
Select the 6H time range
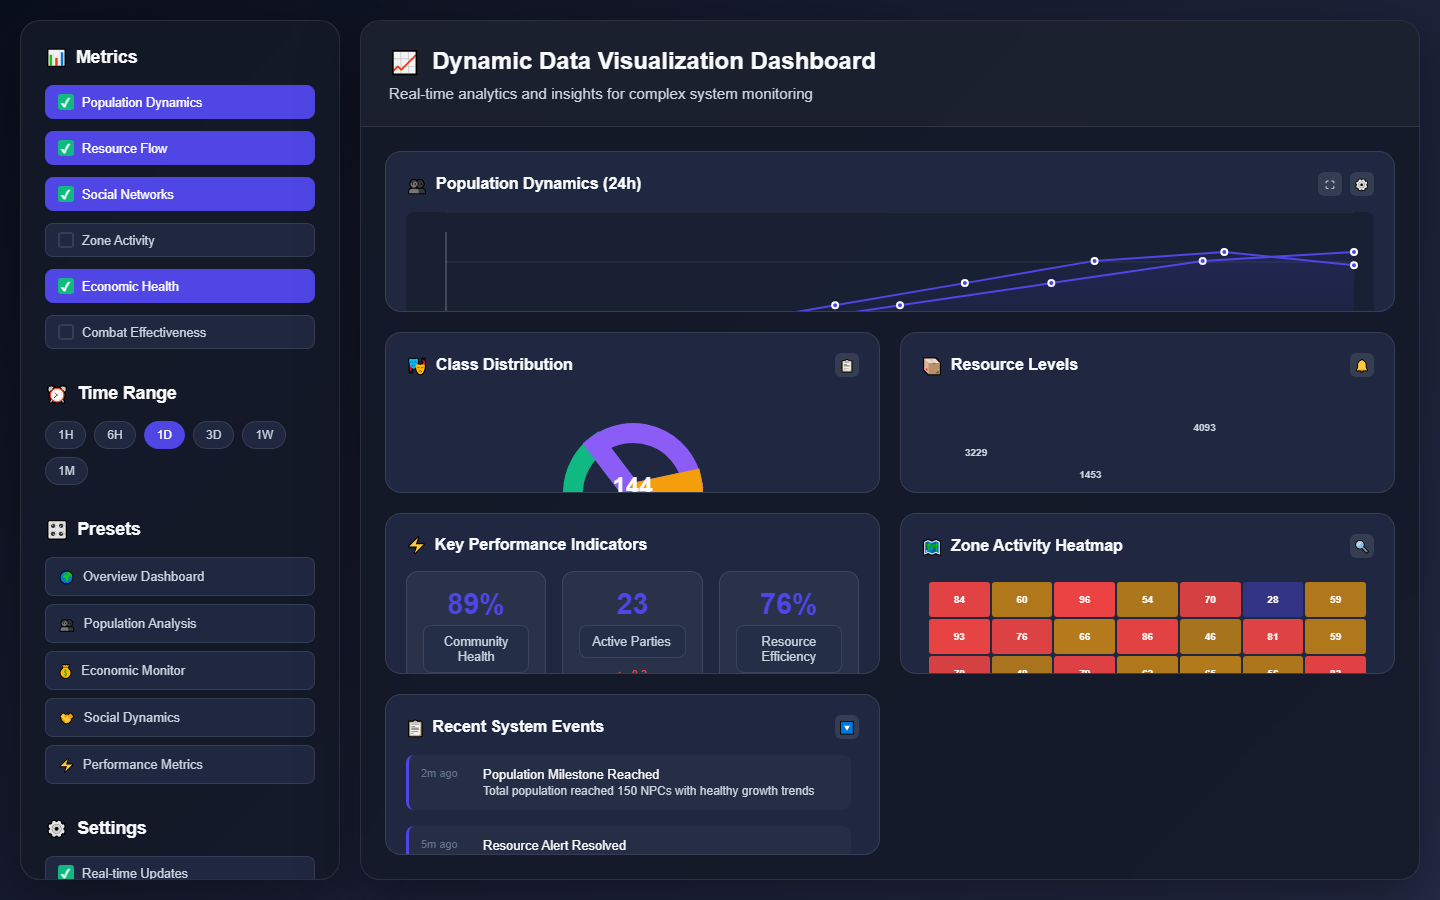coord(115,435)
